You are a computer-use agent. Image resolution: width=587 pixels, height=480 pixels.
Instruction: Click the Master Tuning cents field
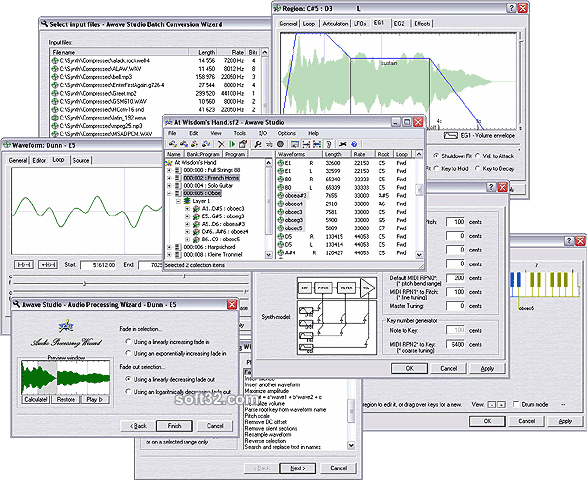pos(455,306)
